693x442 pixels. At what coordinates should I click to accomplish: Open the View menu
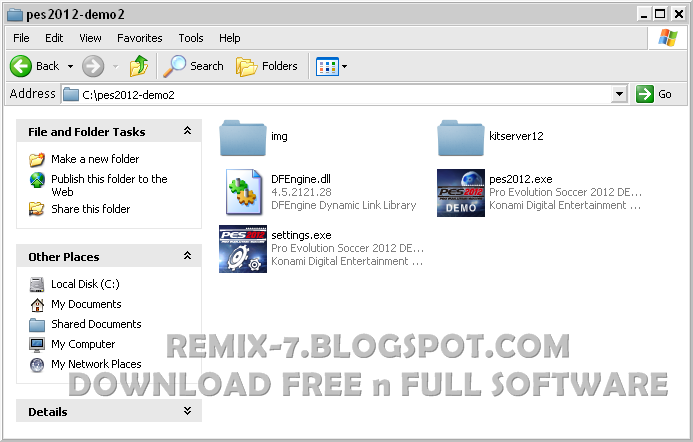click(90, 38)
